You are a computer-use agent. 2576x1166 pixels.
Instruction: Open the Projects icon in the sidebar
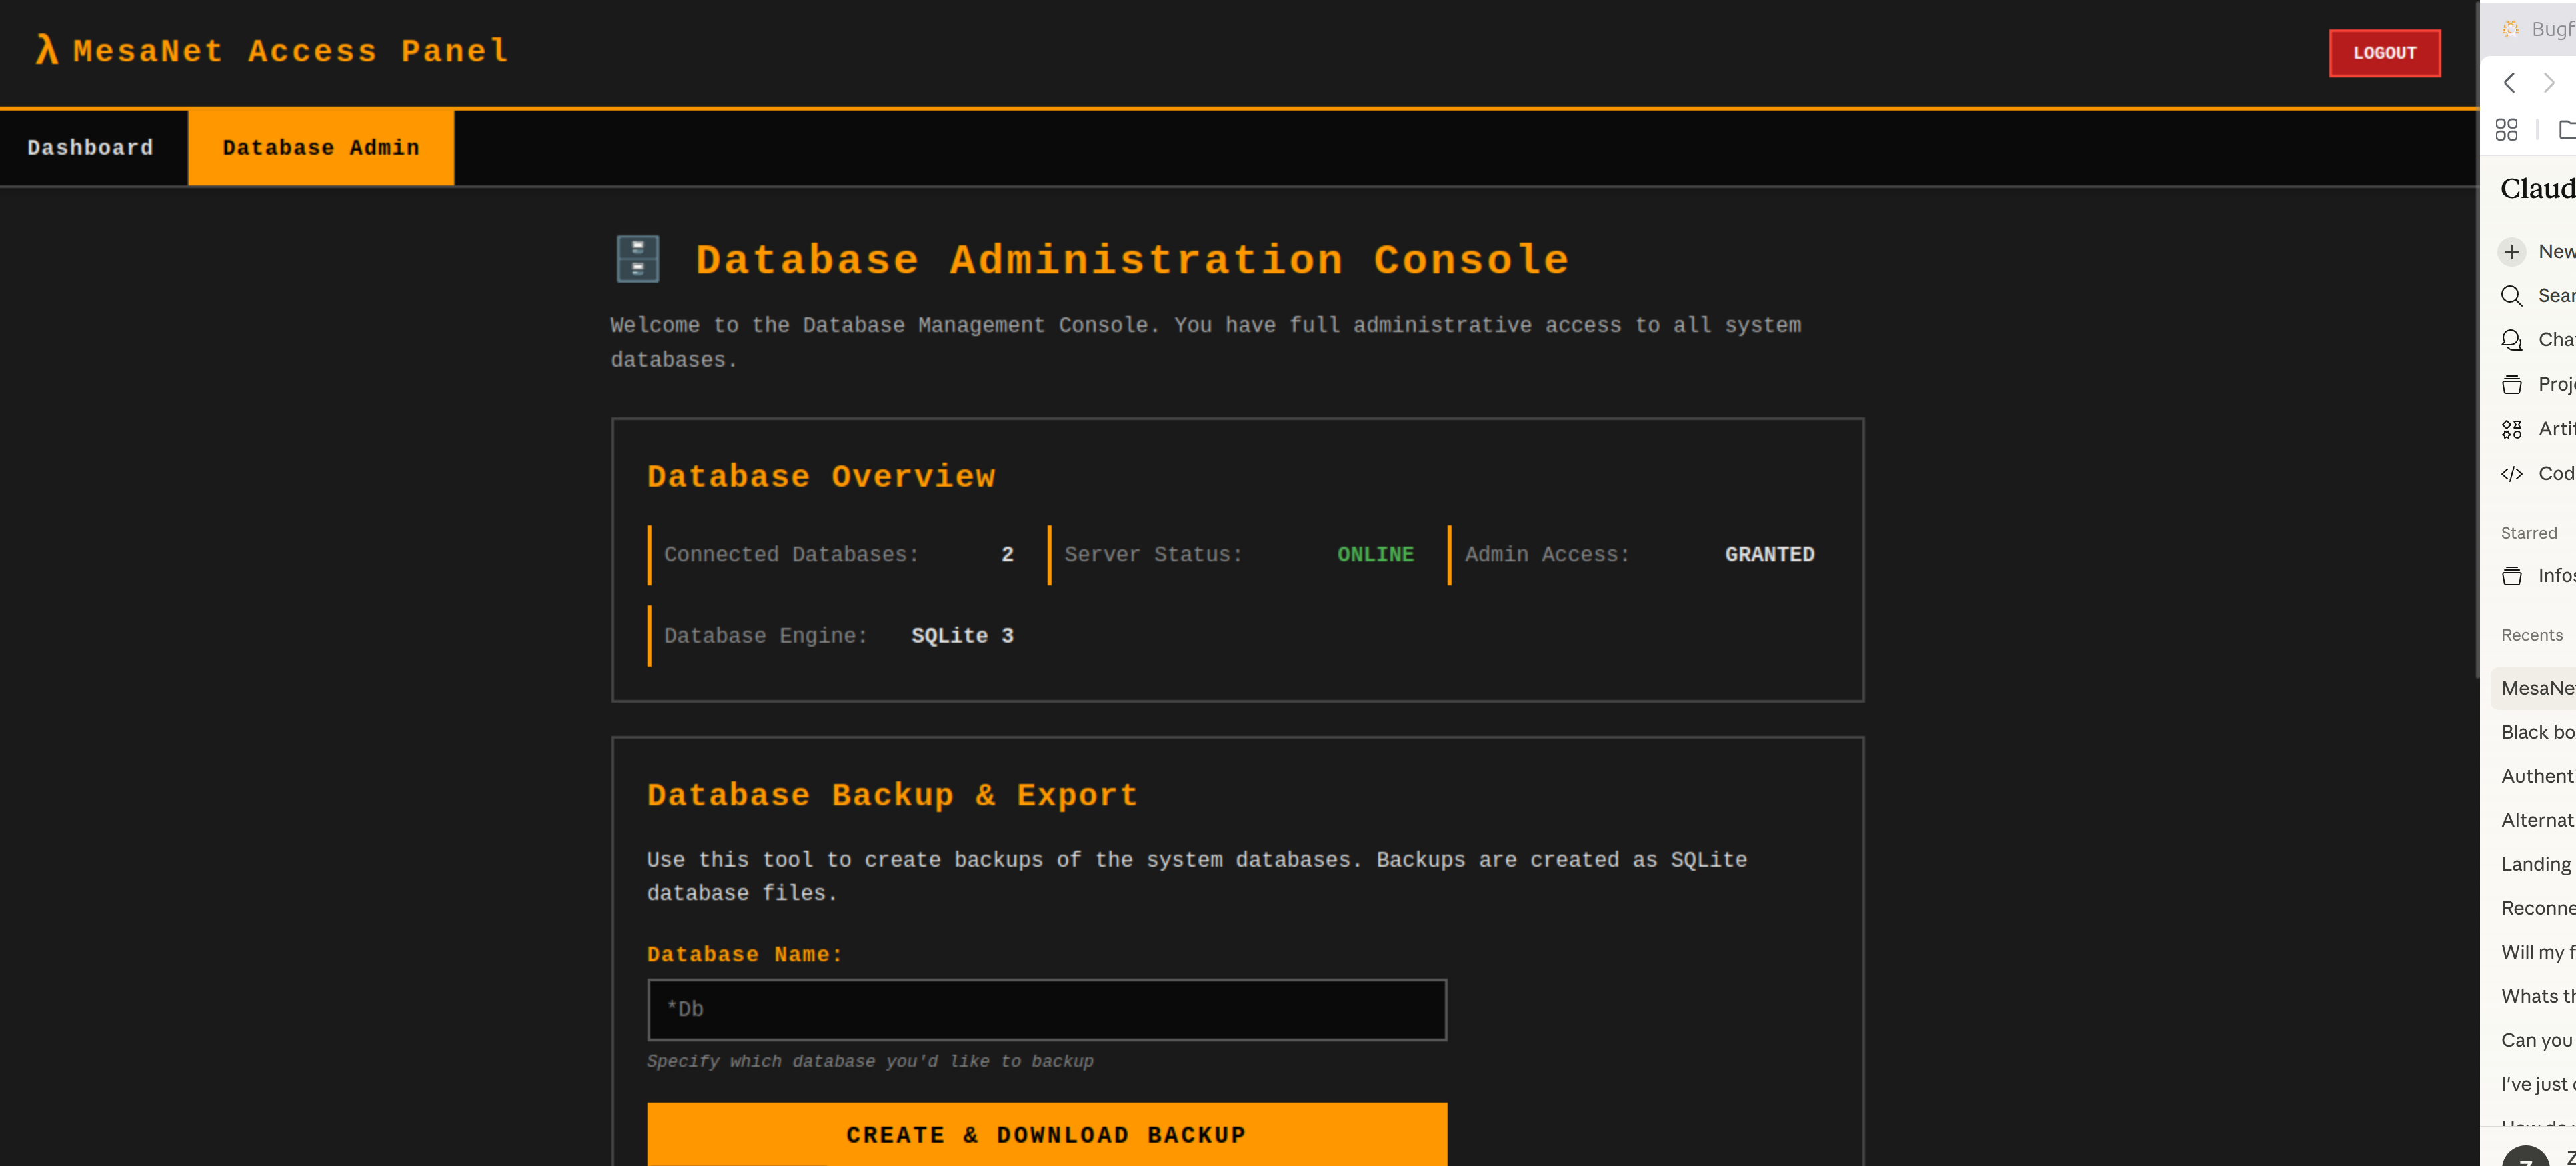2511,385
